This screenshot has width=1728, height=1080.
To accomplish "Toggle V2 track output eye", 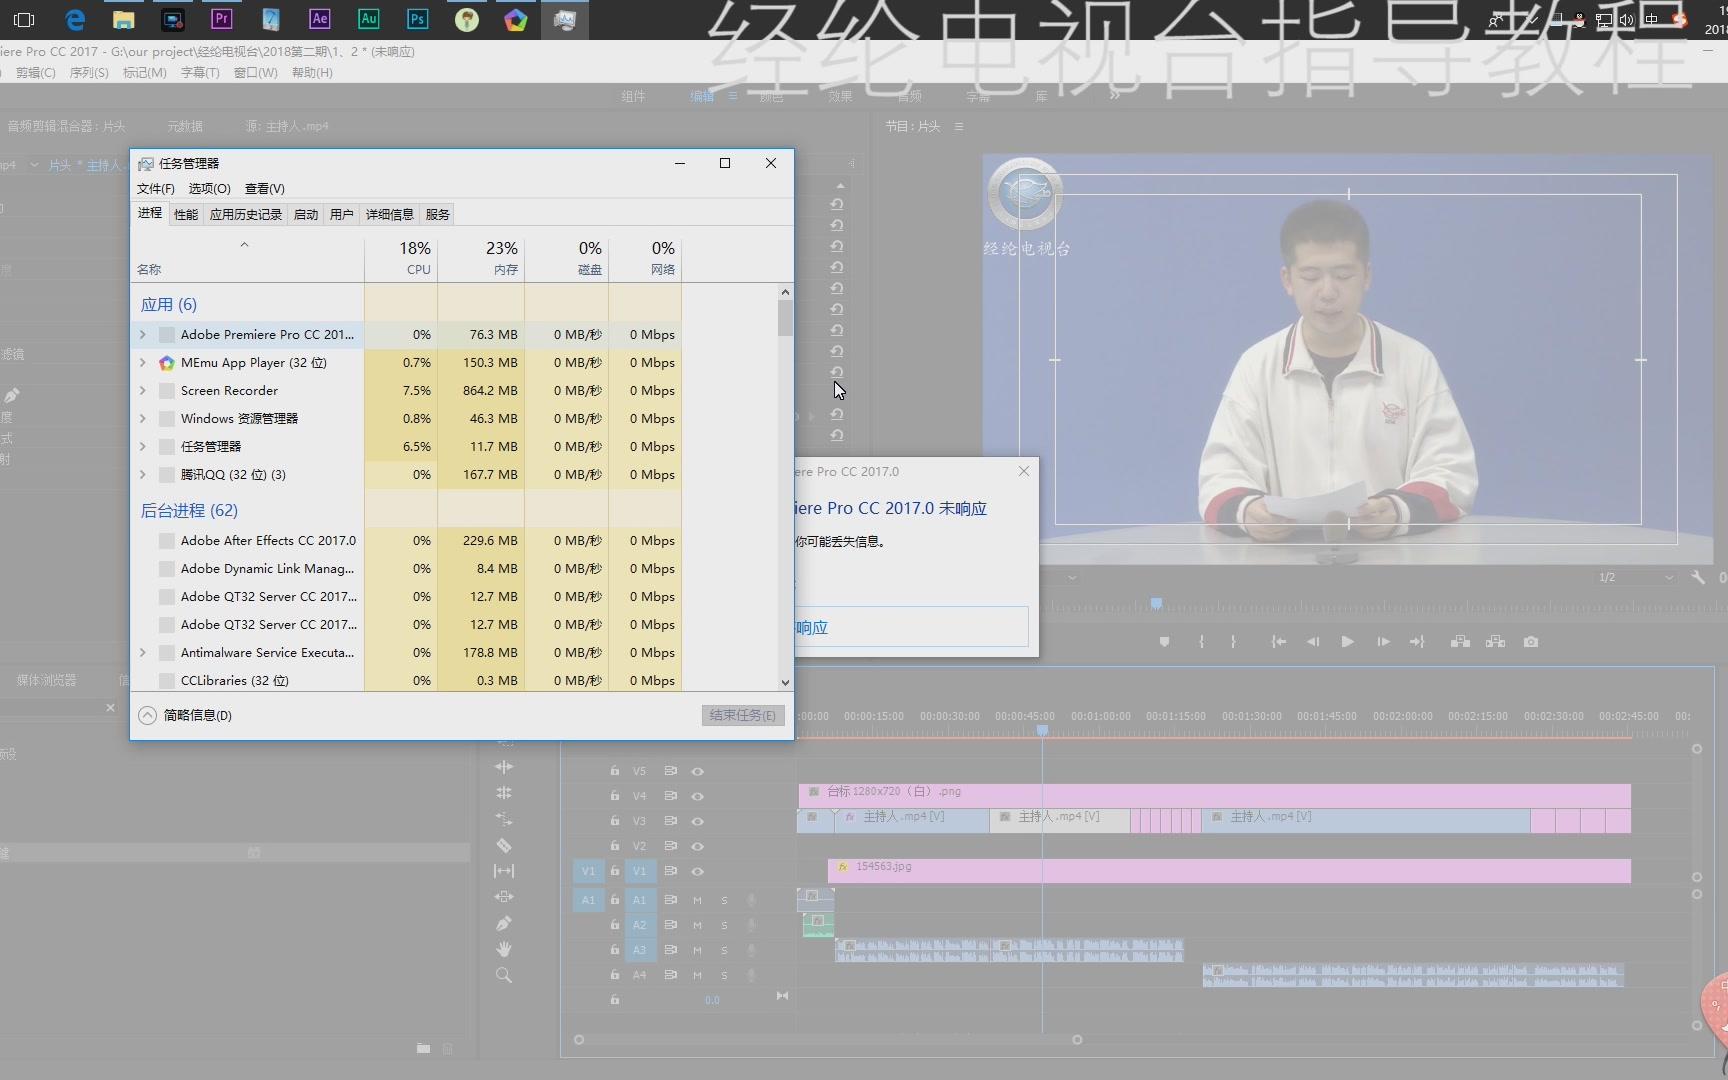I will (x=698, y=846).
